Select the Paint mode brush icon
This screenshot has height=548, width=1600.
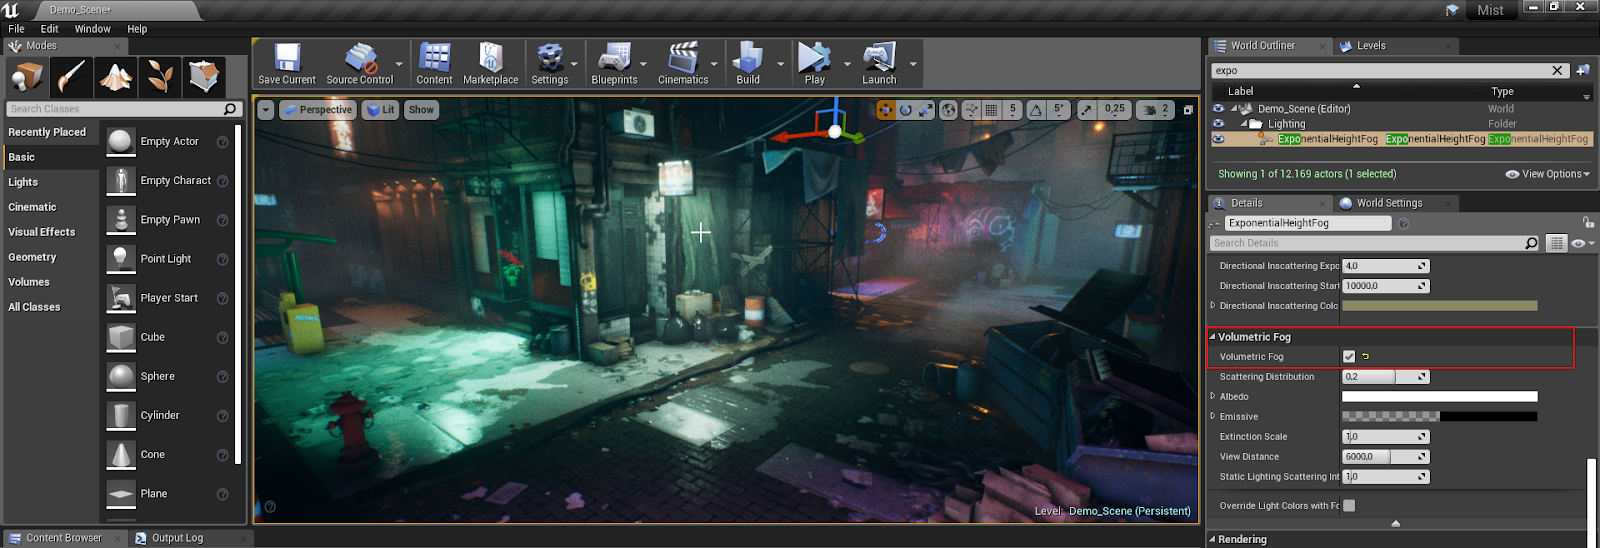[x=71, y=76]
